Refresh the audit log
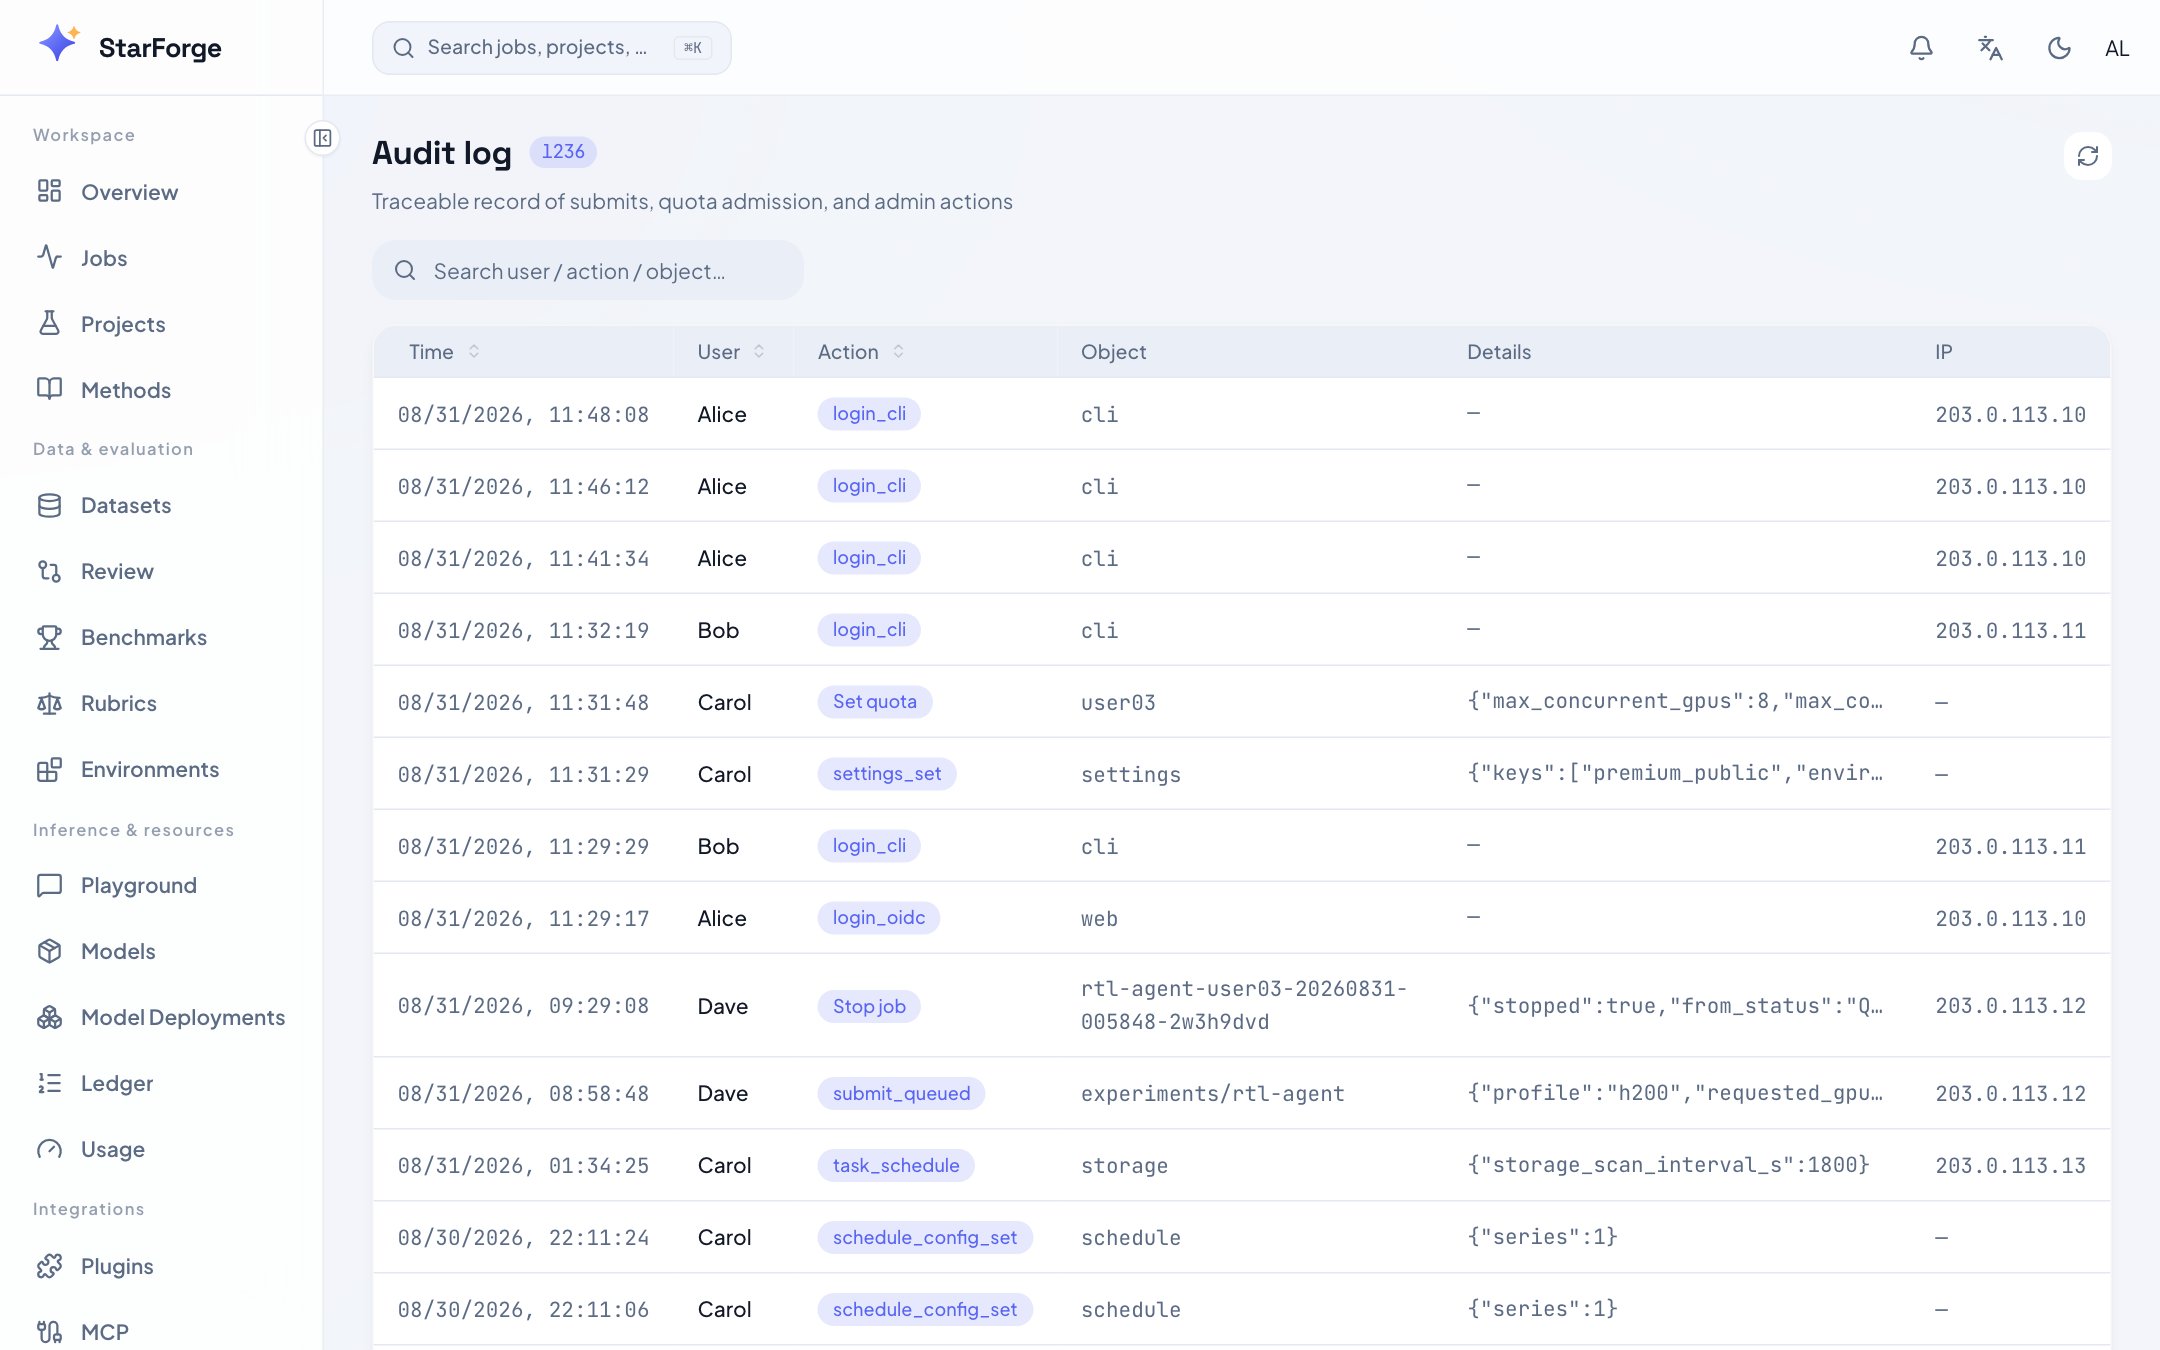 tap(2088, 156)
